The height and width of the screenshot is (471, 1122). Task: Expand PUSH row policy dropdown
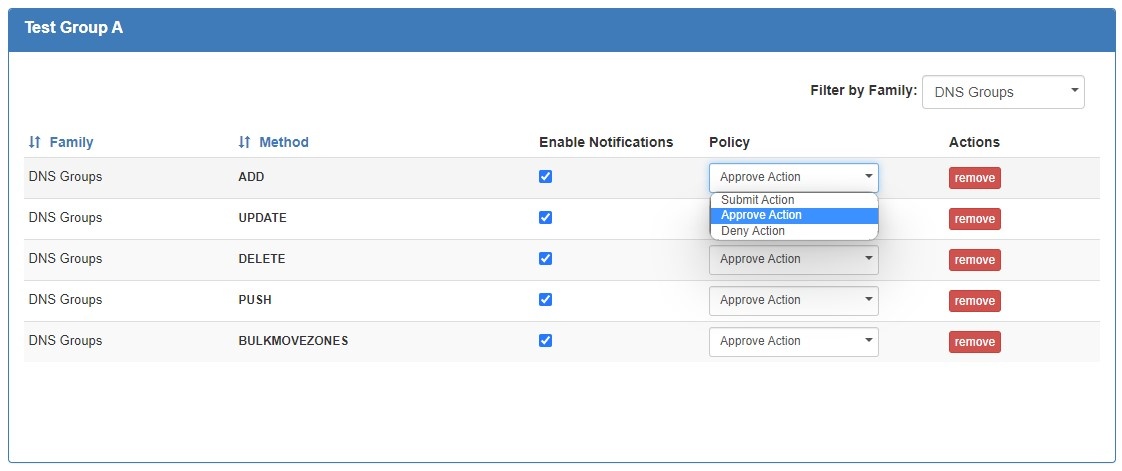pos(793,301)
